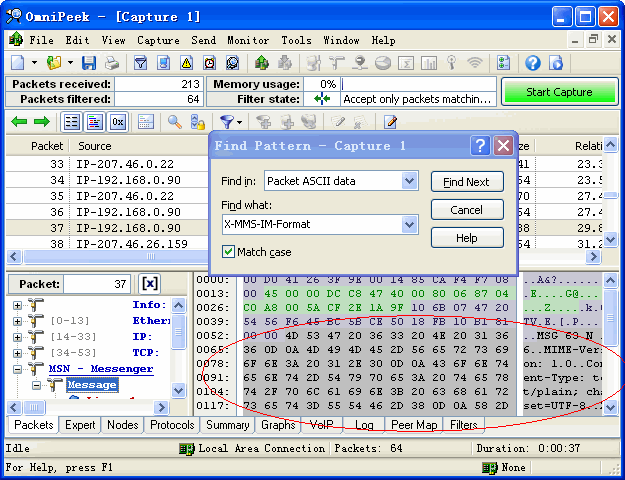Toggle the Match case checkbox
The width and height of the screenshot is (625, 480).
[x=228, y=252]
